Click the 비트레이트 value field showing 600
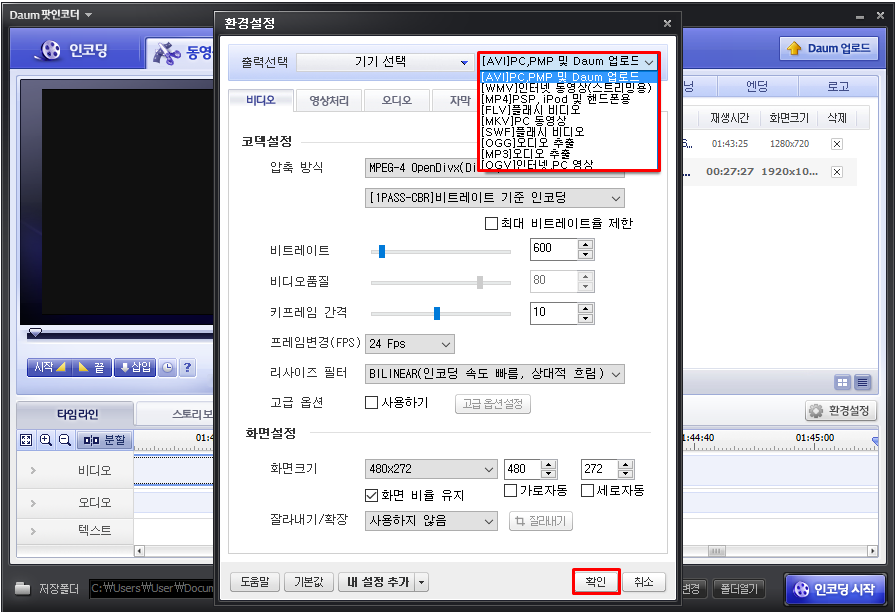This screenshot has width=895, height=612. click(x=554, y=249)
